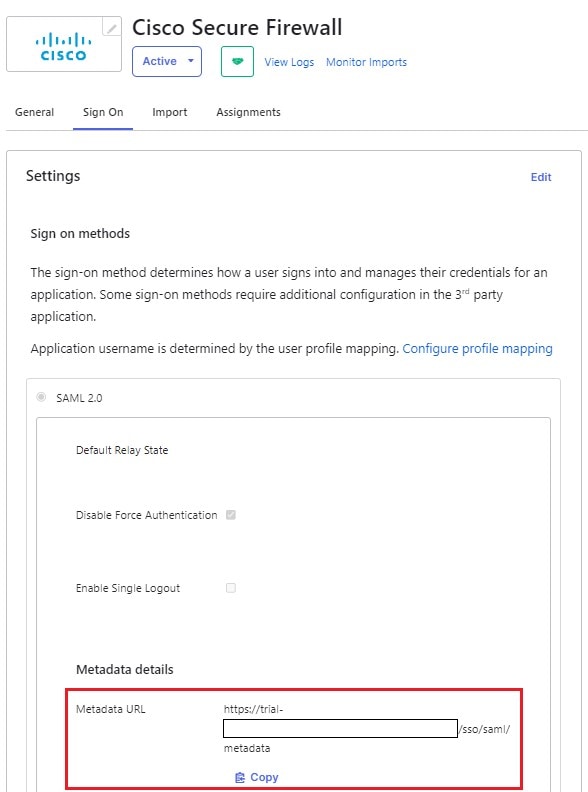Click the Metadata URL label

[x=111, y=709]
